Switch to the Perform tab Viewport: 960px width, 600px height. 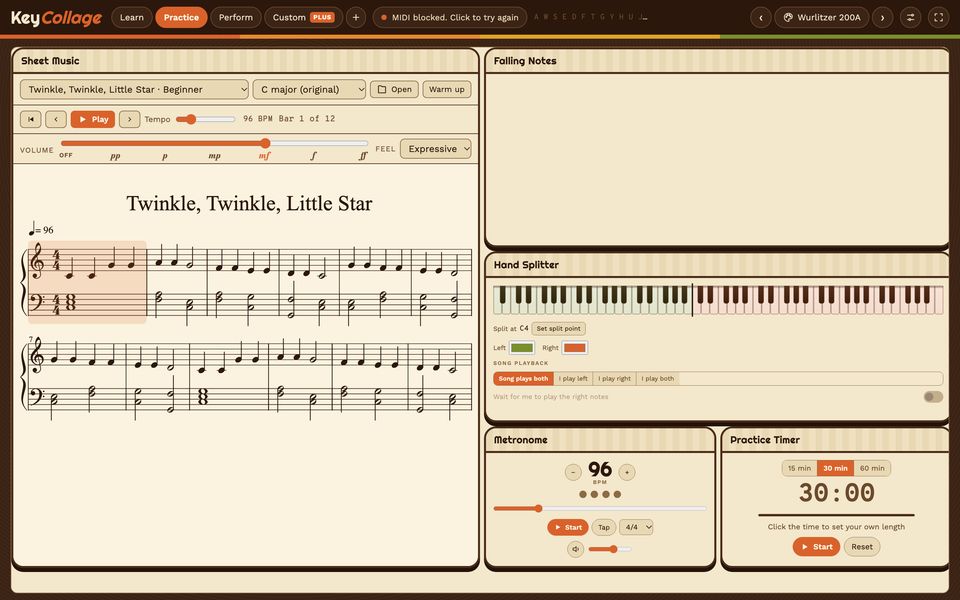[x=236, y=18]
